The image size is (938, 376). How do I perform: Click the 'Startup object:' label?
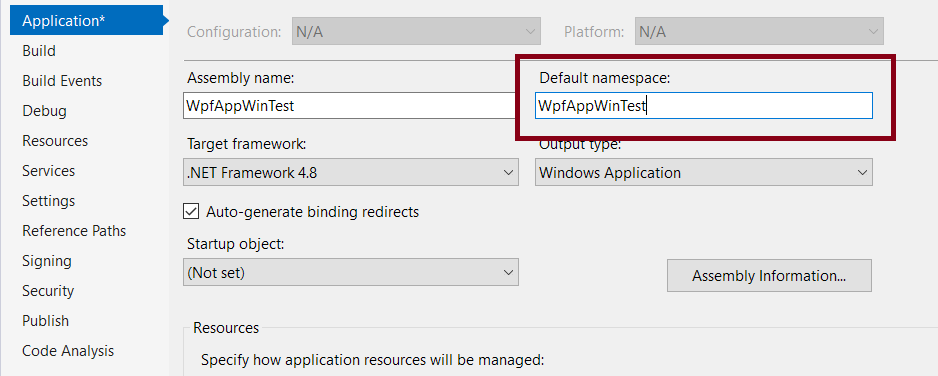(235, 244)
